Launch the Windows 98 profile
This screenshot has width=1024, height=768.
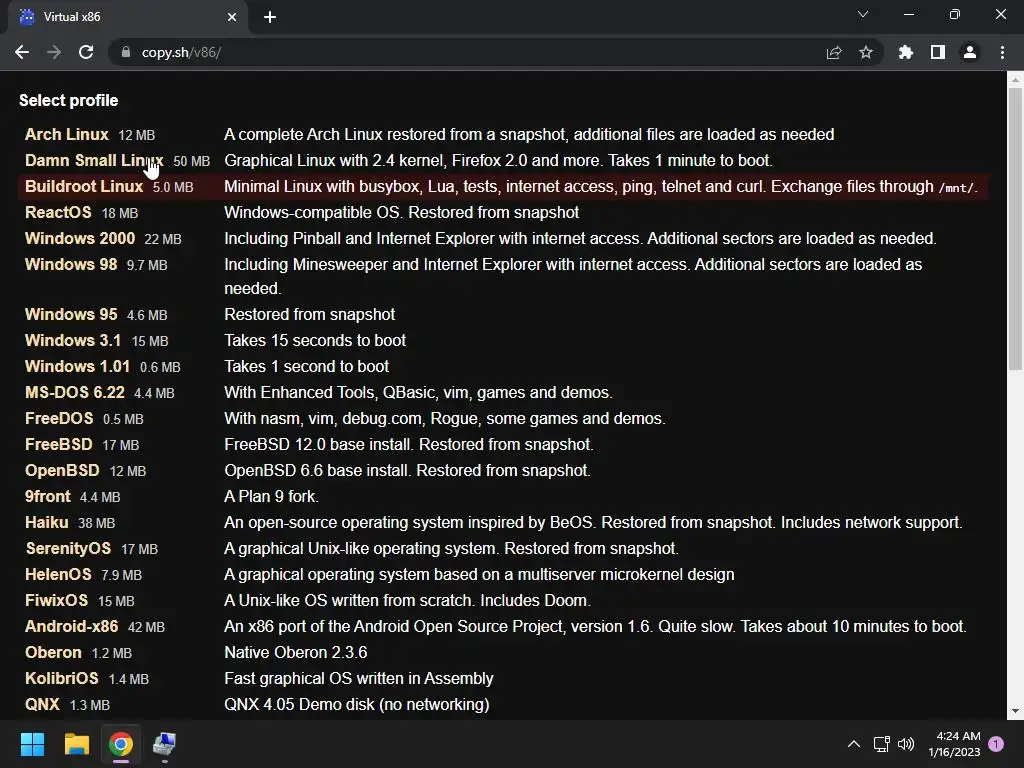coord(71,265)
